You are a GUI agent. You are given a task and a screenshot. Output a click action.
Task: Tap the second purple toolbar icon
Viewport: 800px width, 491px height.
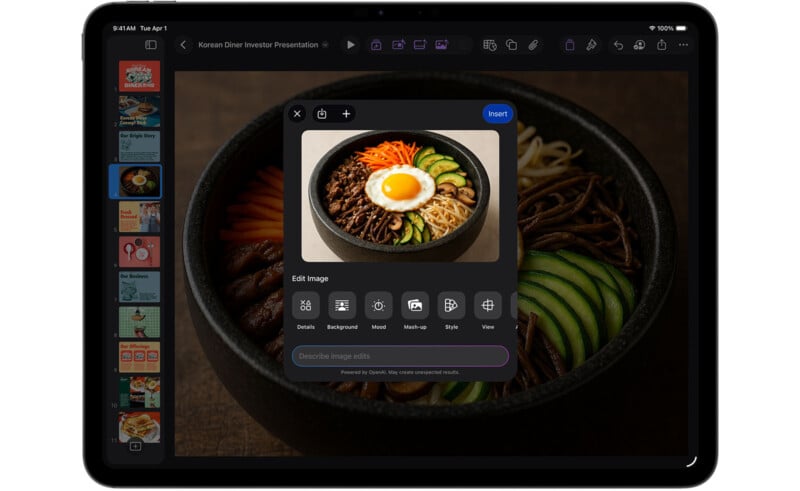pyautogui.click(x=398, y=45)
